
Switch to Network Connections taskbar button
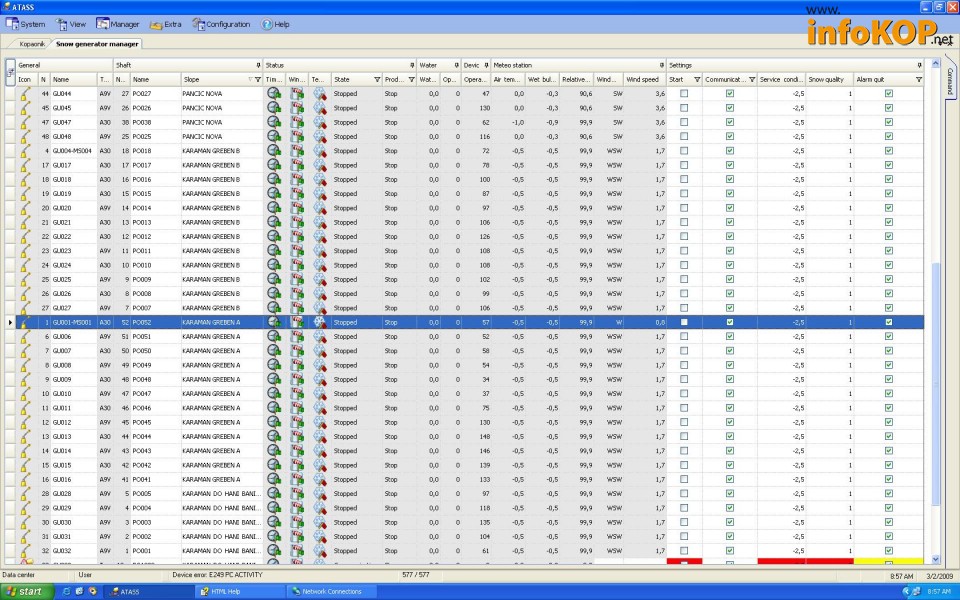tap(330, 591)
